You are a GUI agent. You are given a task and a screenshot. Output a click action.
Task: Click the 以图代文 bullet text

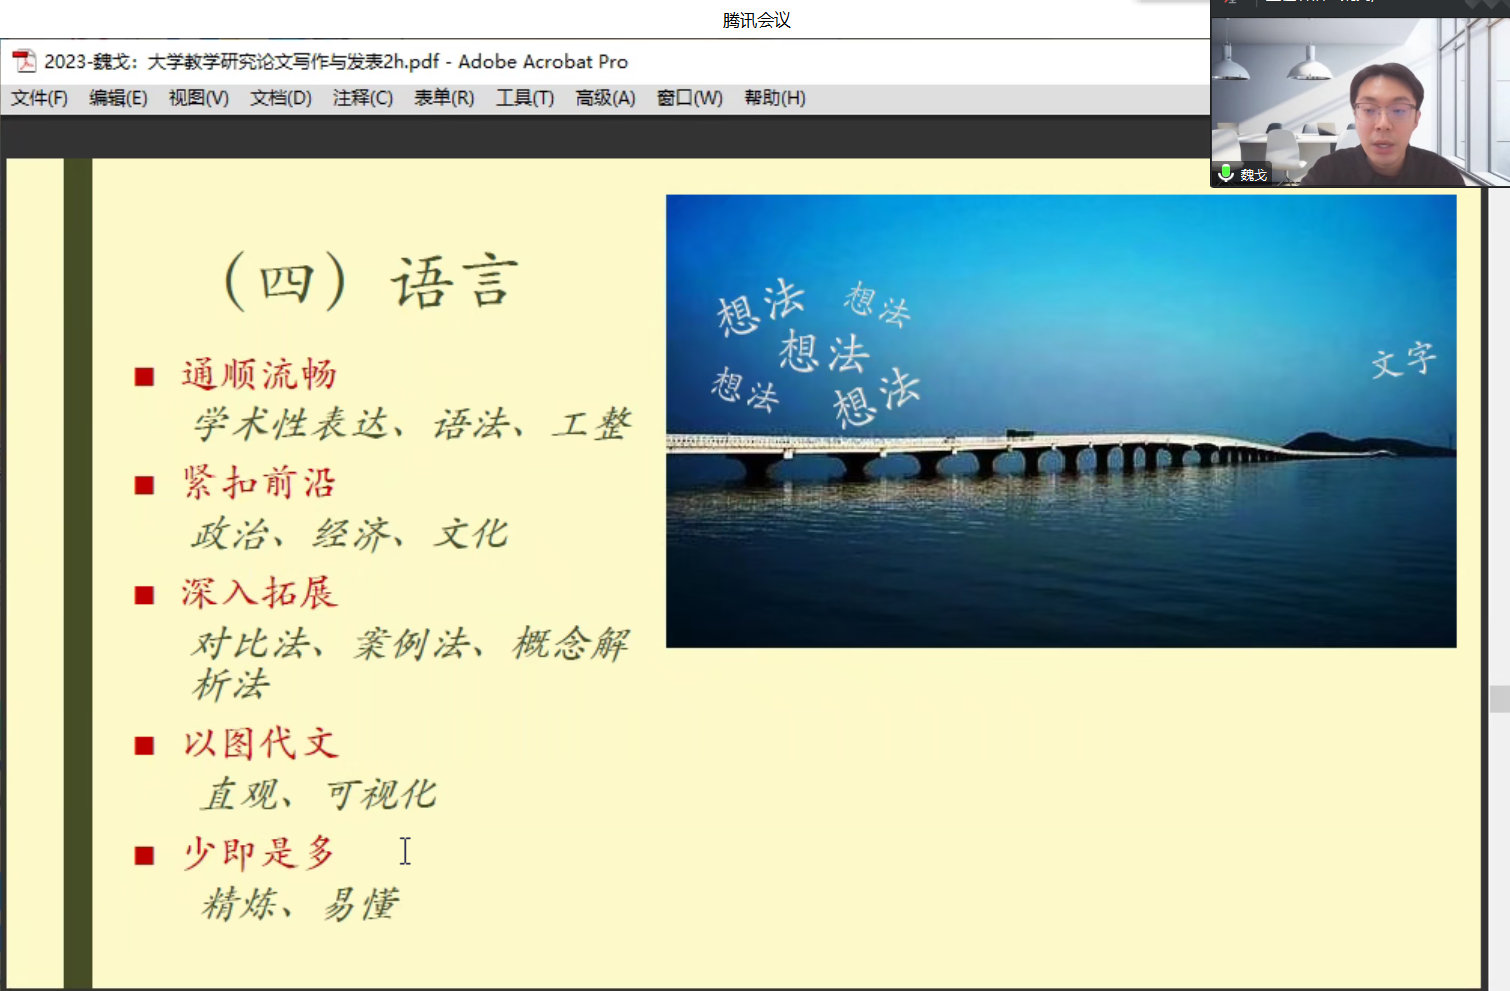(x=261, y=744)
